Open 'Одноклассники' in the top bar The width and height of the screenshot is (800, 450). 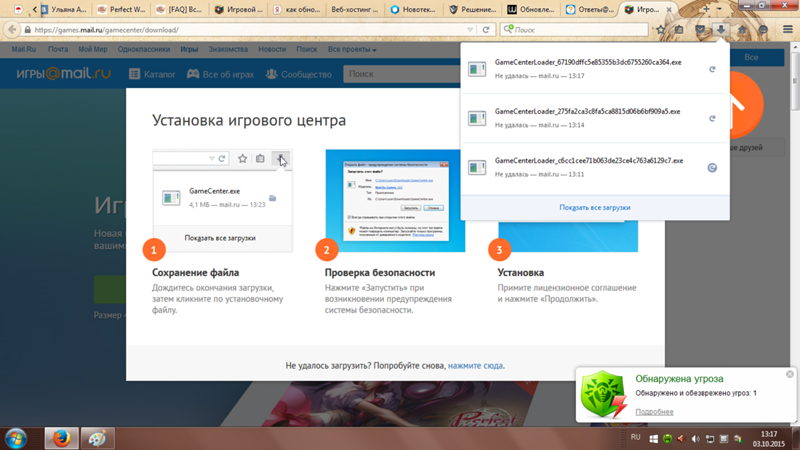point(143,49)
